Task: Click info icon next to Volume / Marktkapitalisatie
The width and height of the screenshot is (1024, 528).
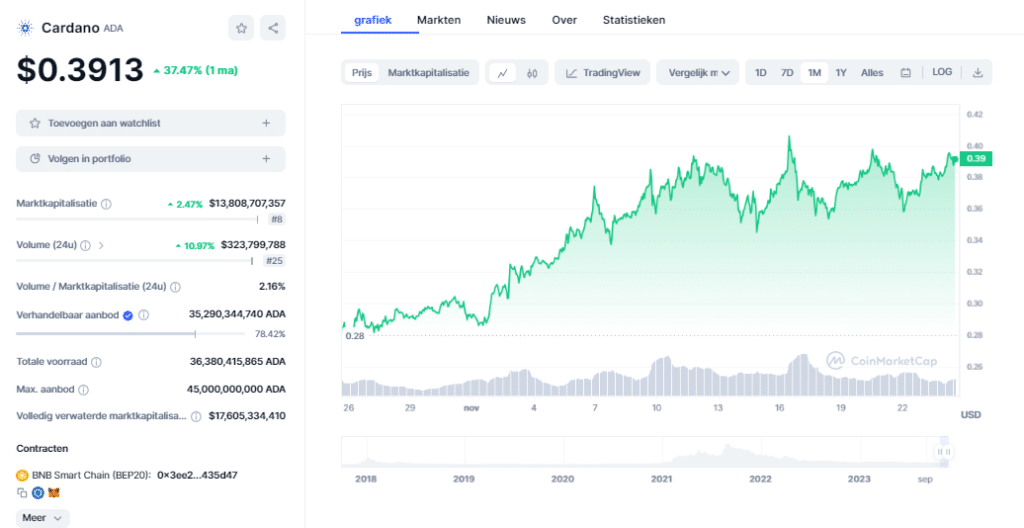Action: click(175, 287)
